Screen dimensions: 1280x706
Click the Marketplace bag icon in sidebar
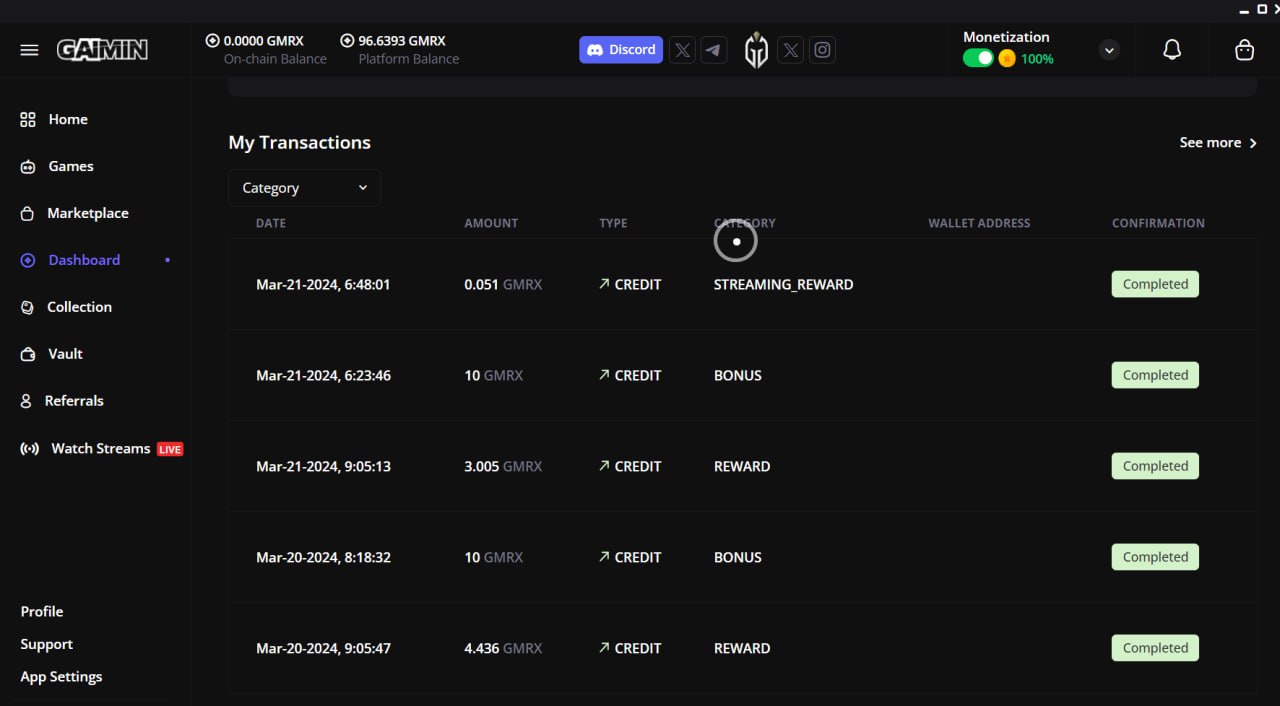[28, 214]
